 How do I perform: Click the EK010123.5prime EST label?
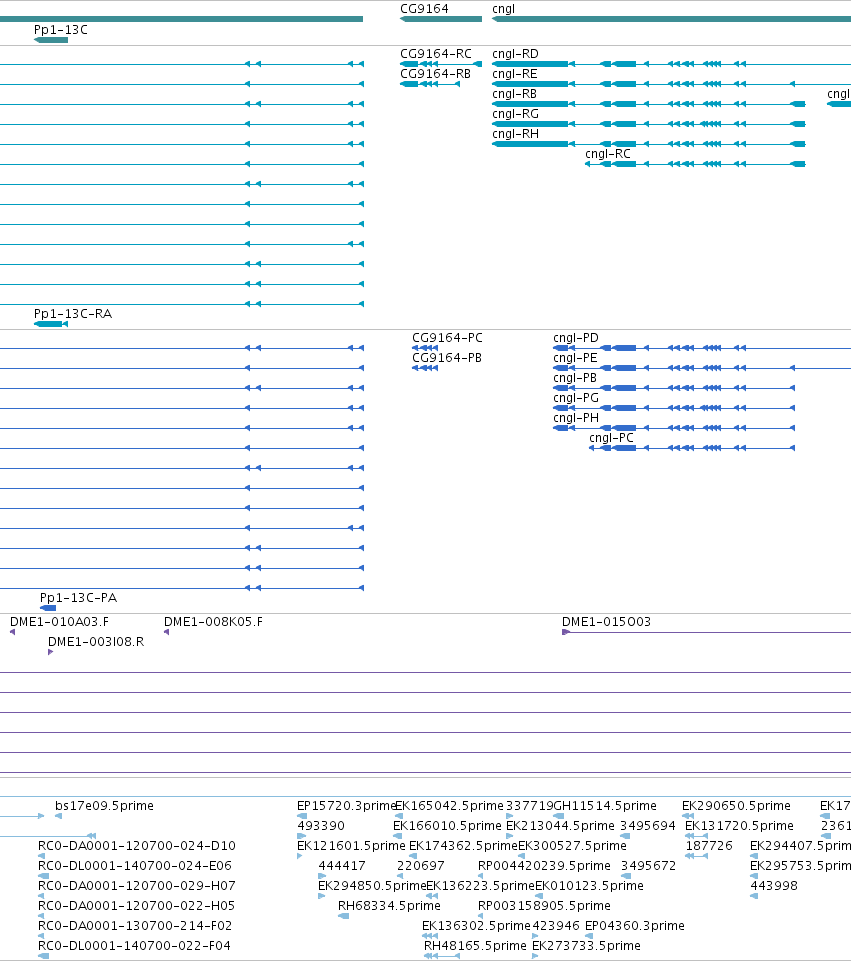click(589, 886)
